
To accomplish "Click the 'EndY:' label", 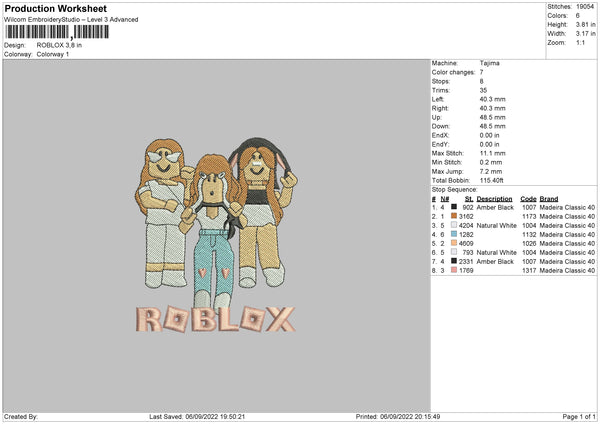I will [x=440, y=144].
